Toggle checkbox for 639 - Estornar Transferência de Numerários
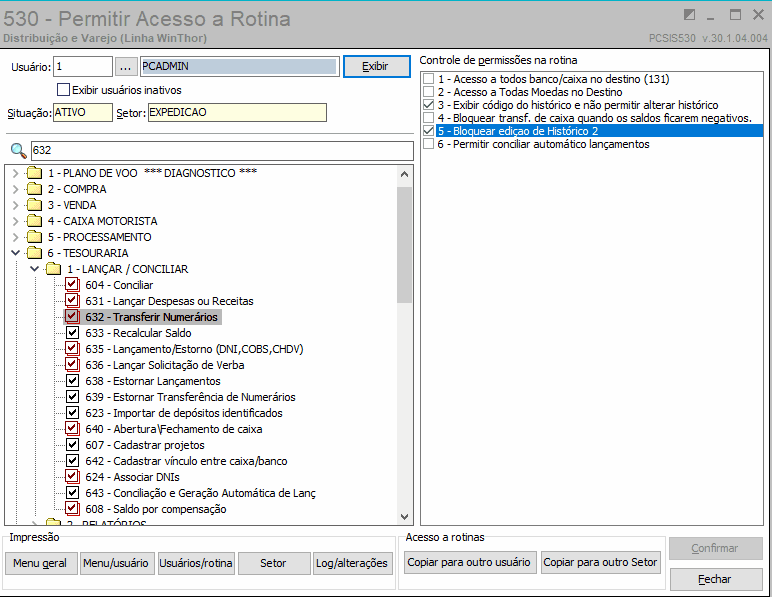 click(72, 397)
